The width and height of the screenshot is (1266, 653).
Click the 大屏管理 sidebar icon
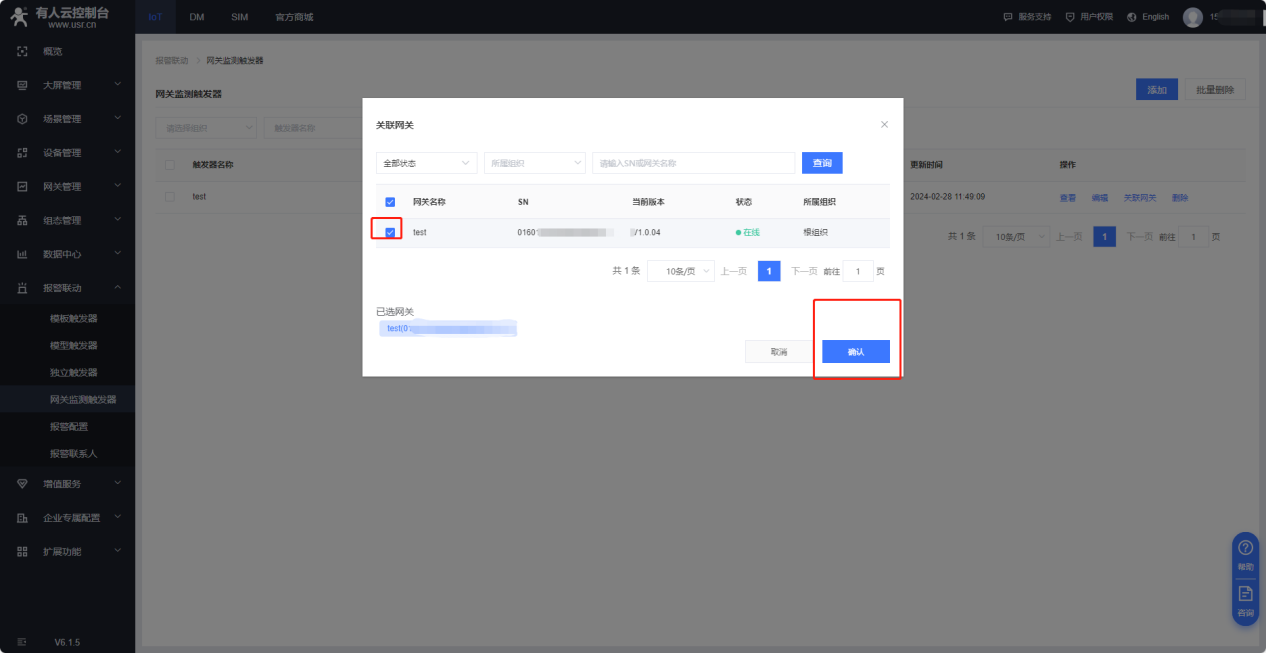click(22, 85)
